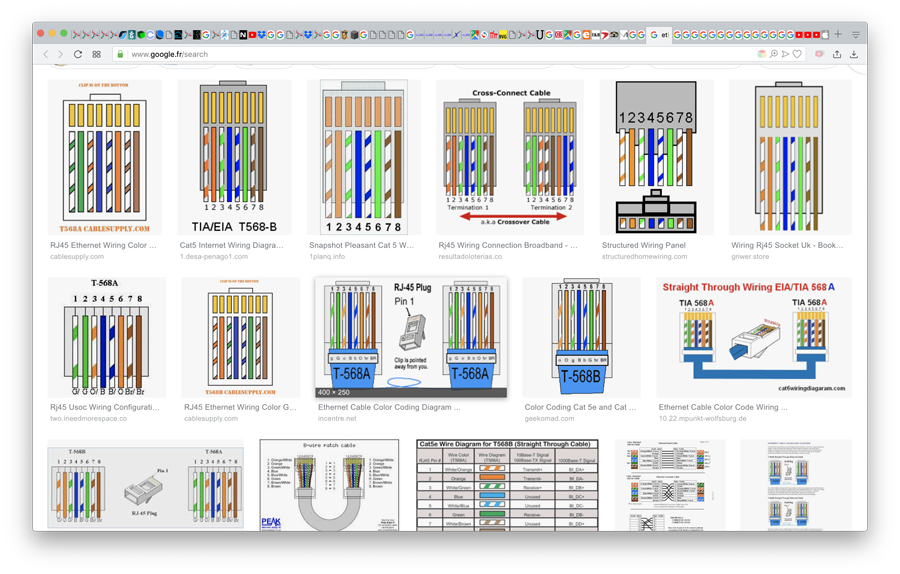Switch to the yellow BVG tab

(503, 35)
